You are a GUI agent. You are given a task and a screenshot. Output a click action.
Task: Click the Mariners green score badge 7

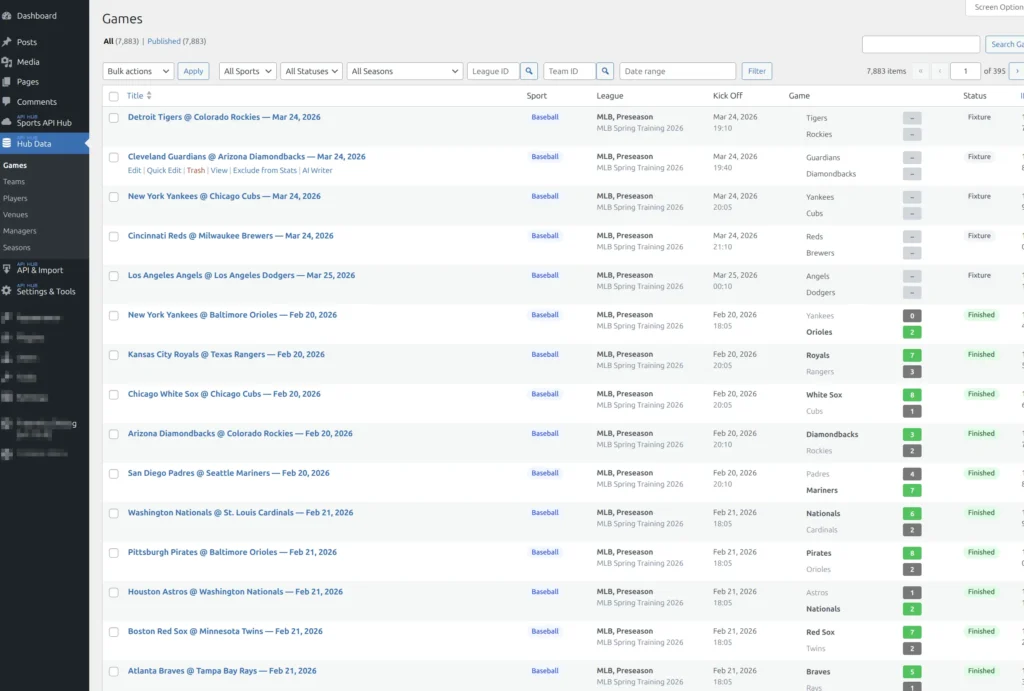(912, 490)
